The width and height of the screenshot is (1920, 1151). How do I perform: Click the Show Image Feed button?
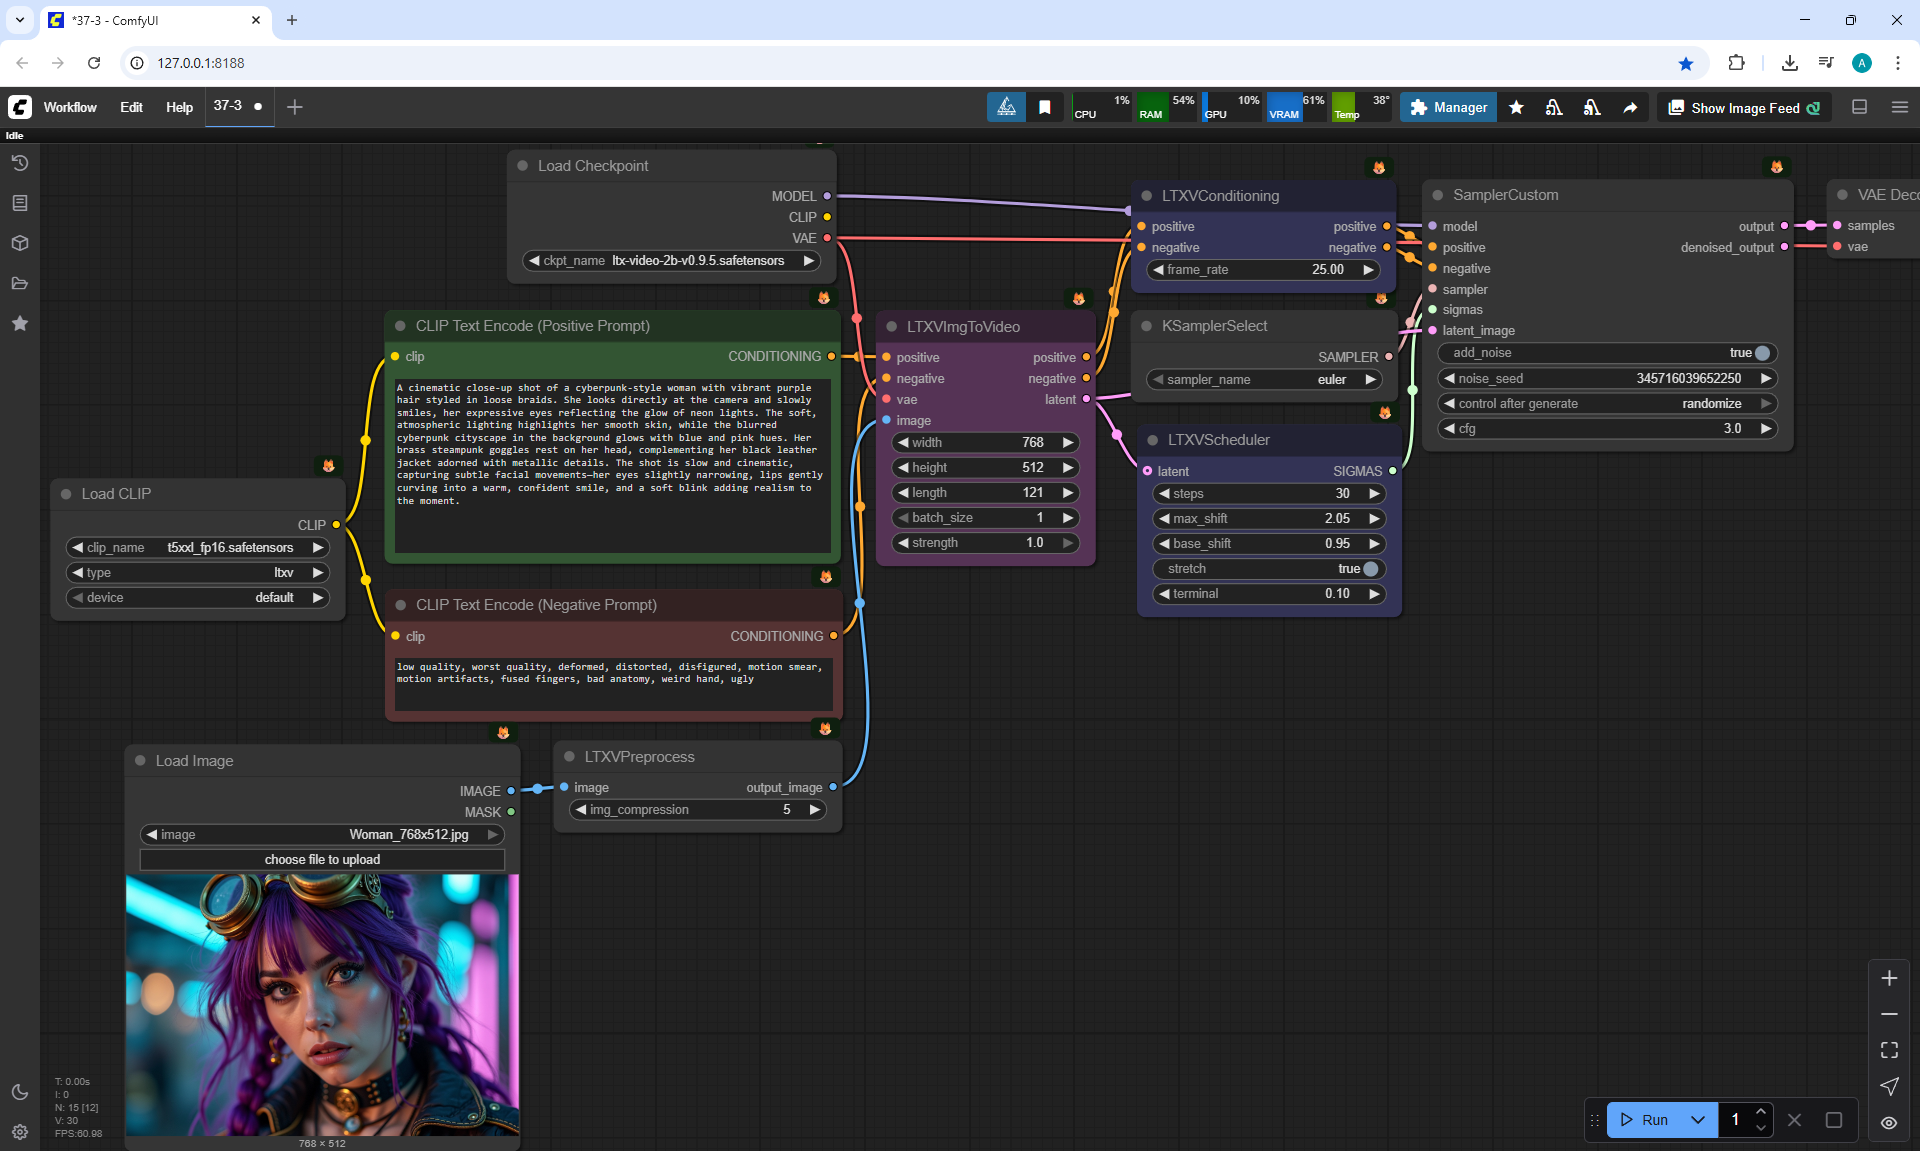point(1744,107)
